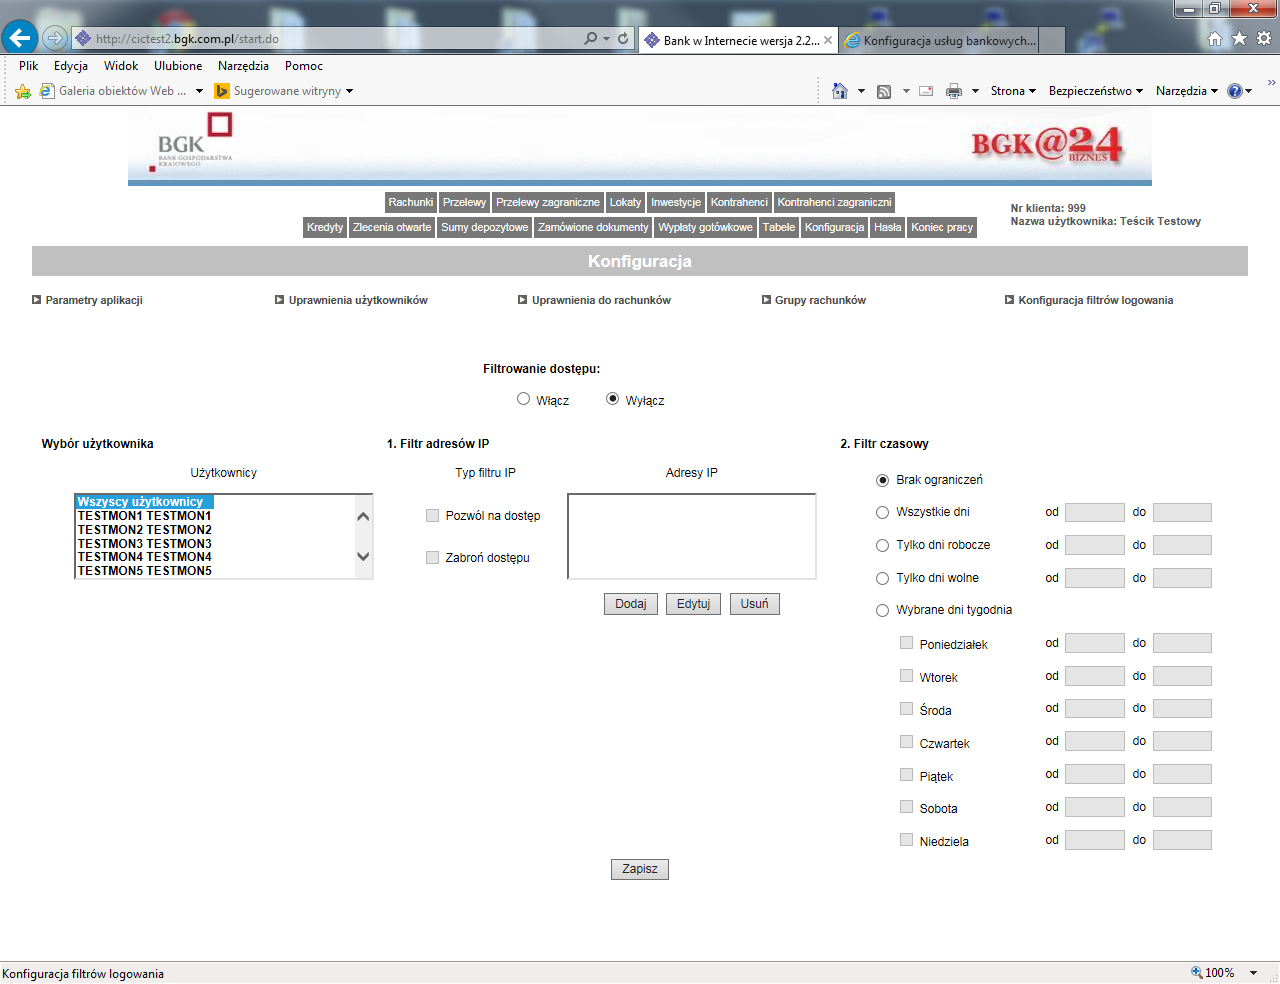
Task: Expand the RSS feeds dropdown arrow
Action: [906, 91]
